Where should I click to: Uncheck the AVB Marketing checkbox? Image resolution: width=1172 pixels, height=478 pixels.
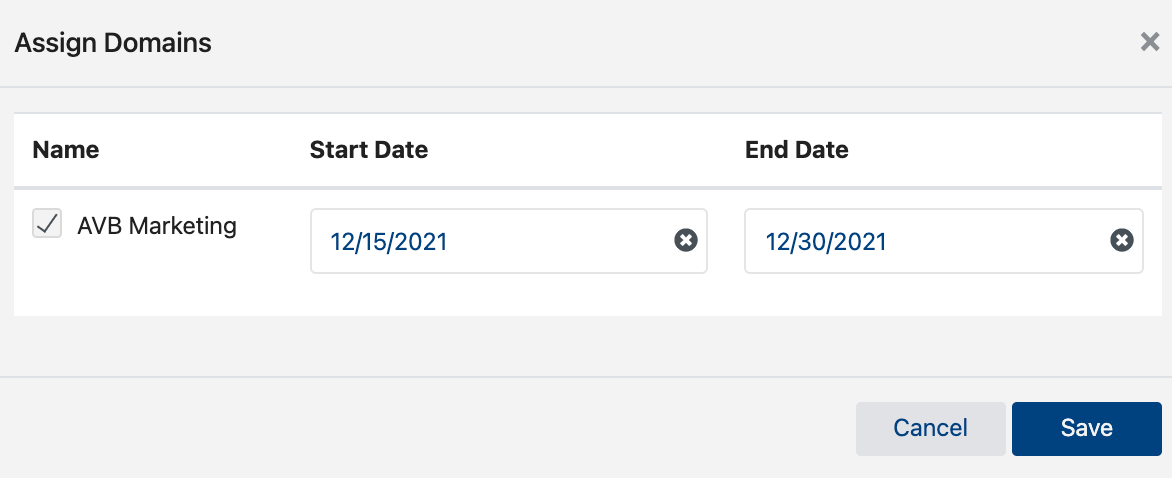click(47, 223)
